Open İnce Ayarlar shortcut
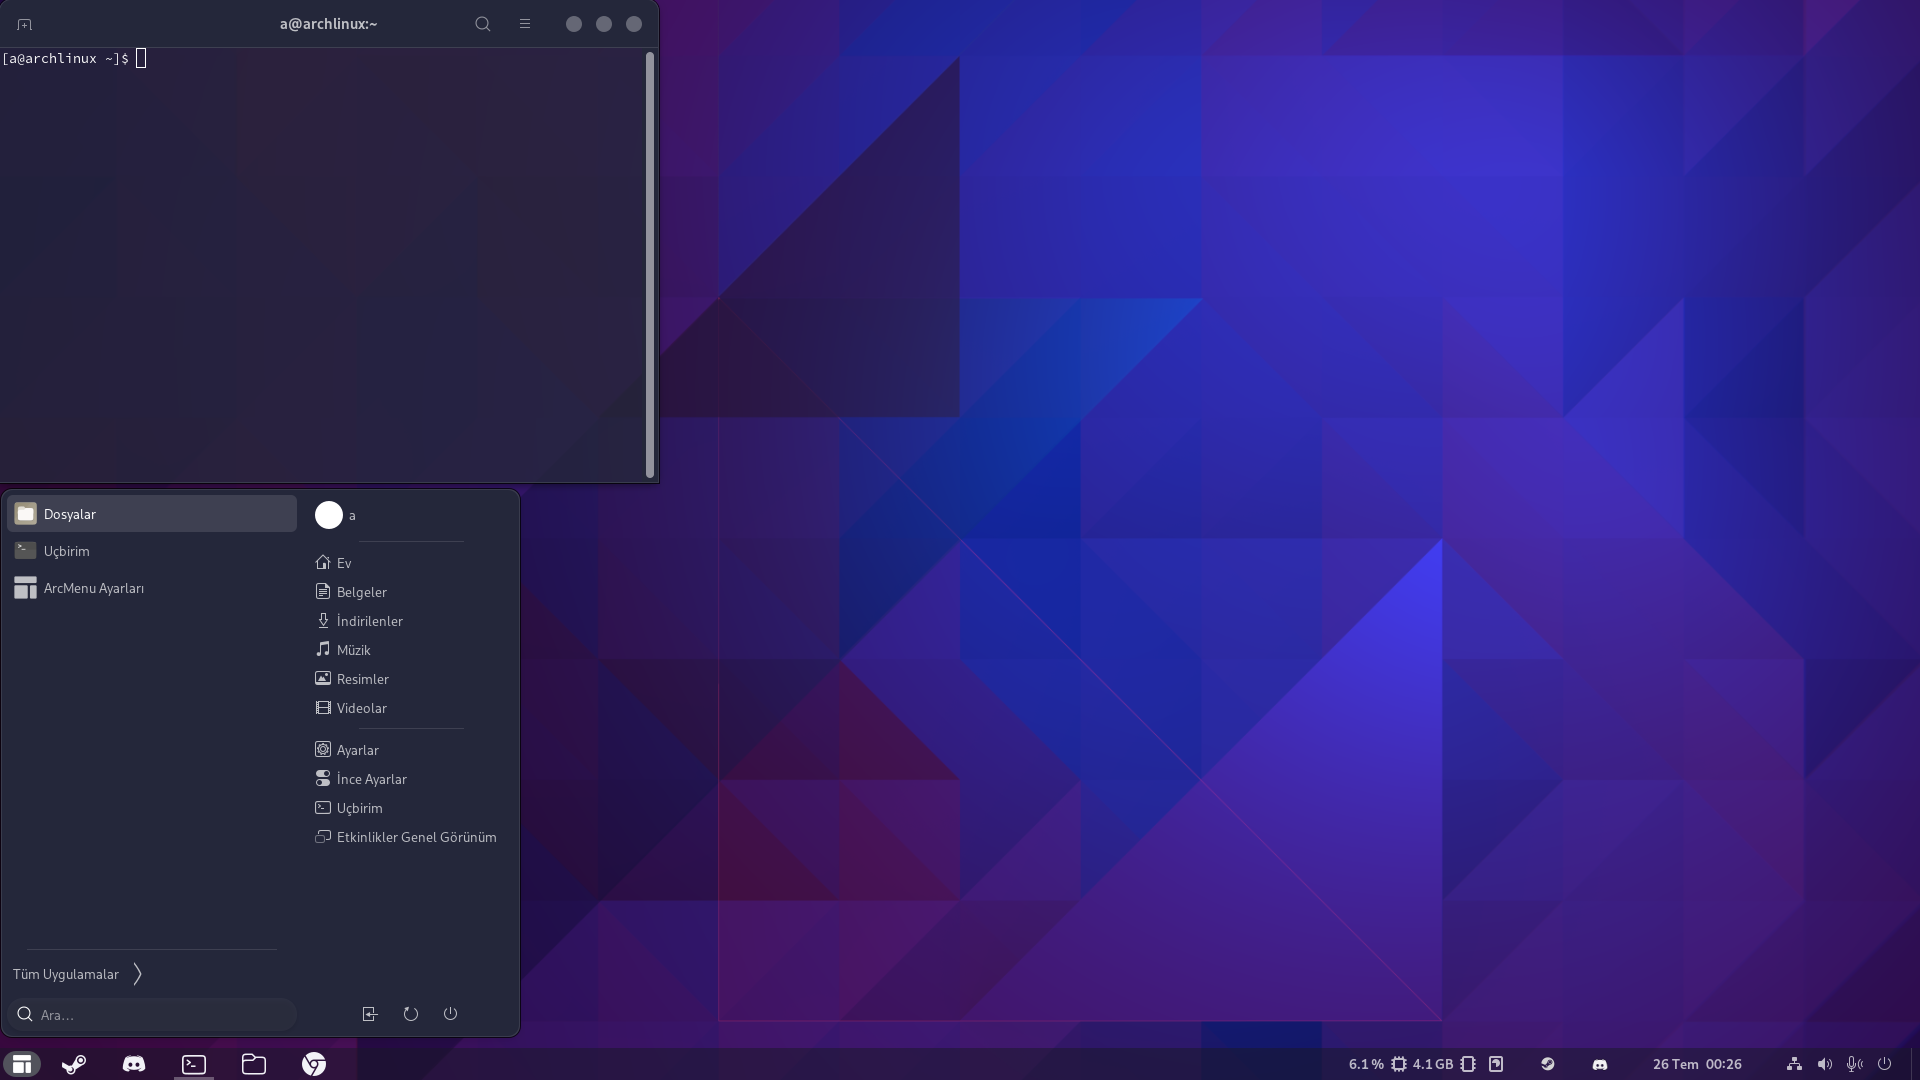 371,779
